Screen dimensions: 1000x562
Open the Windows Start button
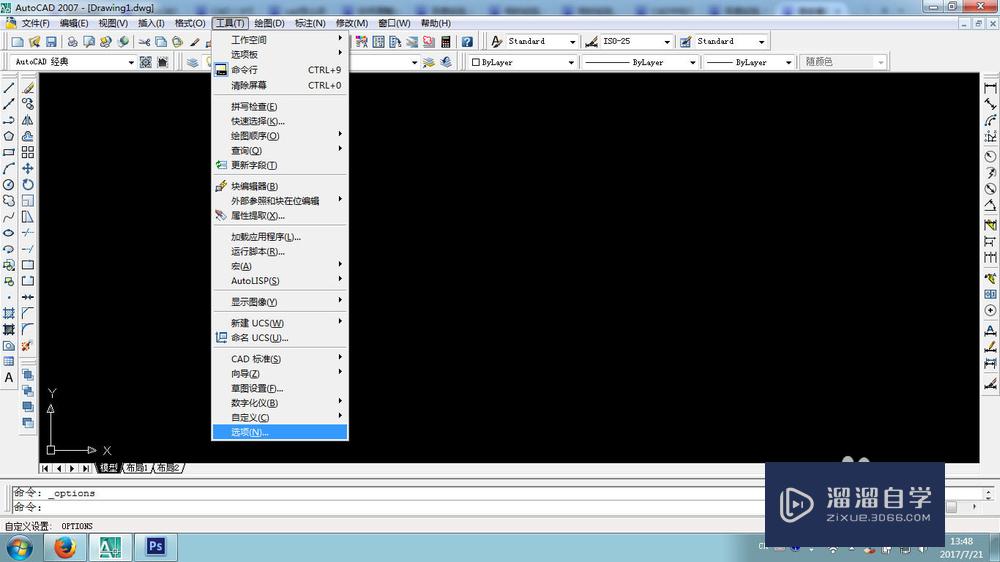tap(19, 547)
